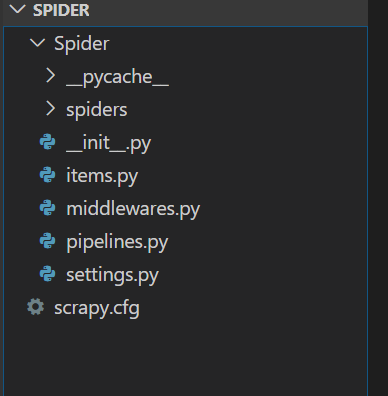Expand the spiders folder chevron

click(50, 109)
